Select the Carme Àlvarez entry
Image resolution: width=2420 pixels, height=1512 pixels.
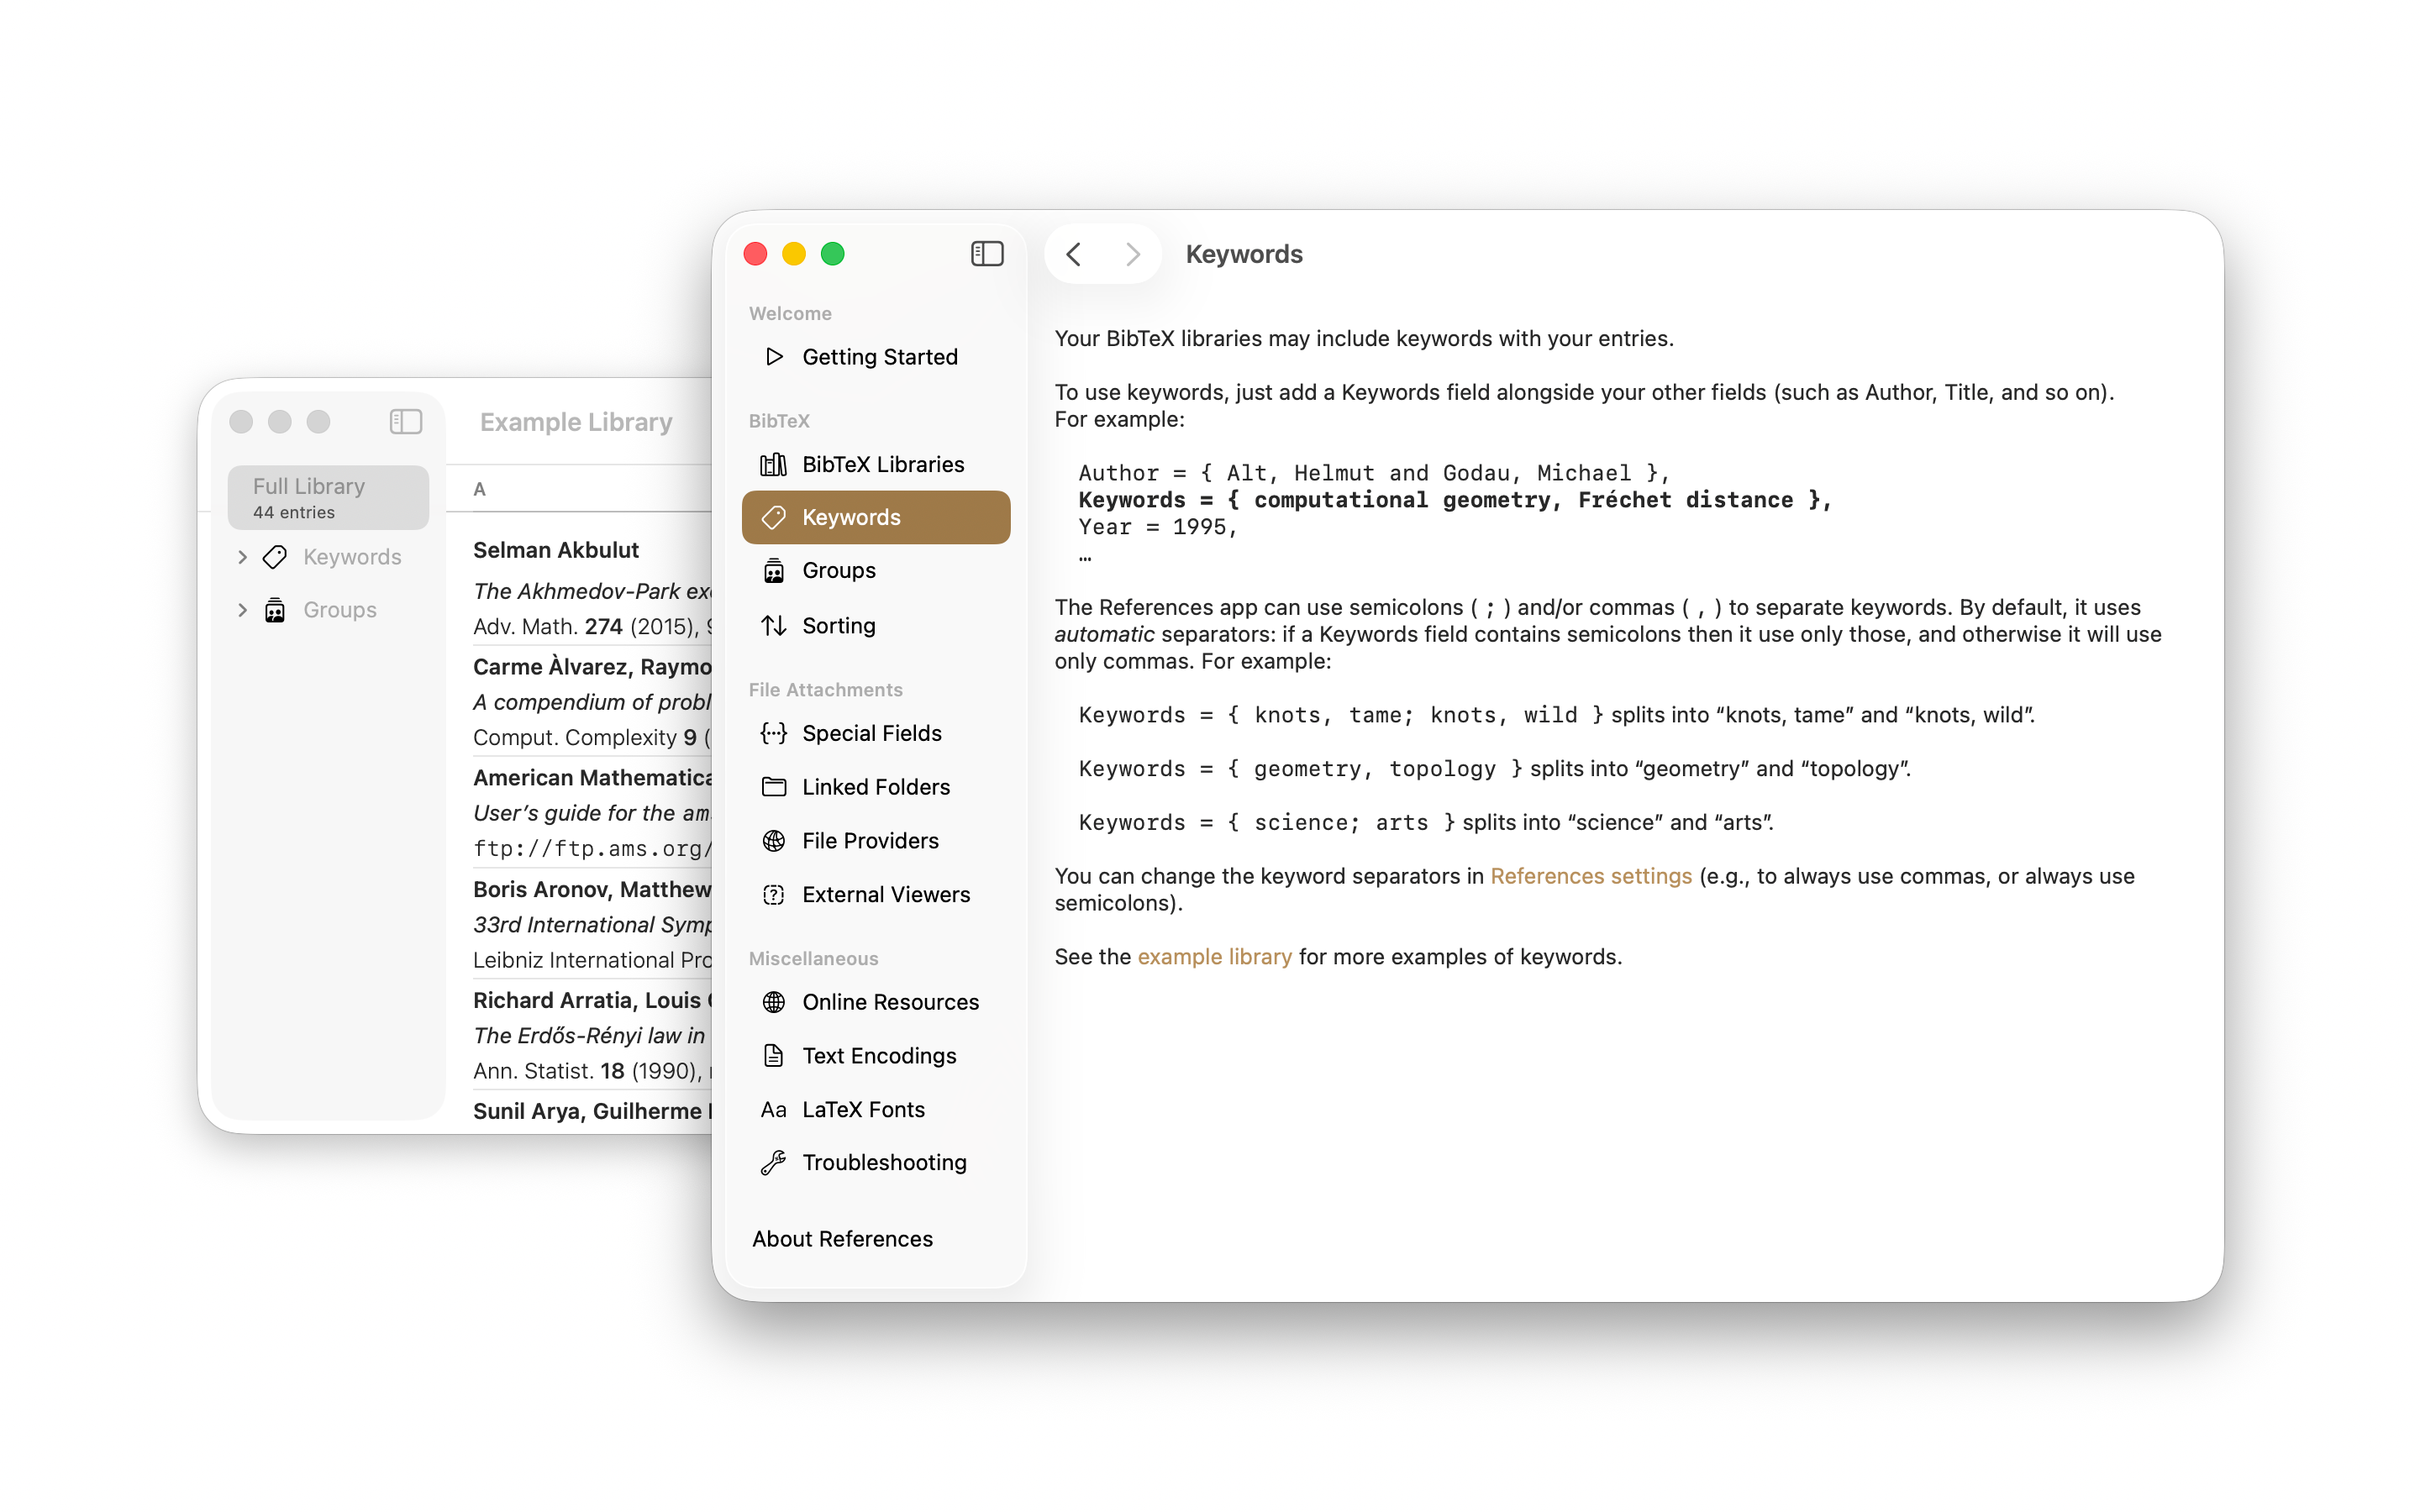point(592,702)
